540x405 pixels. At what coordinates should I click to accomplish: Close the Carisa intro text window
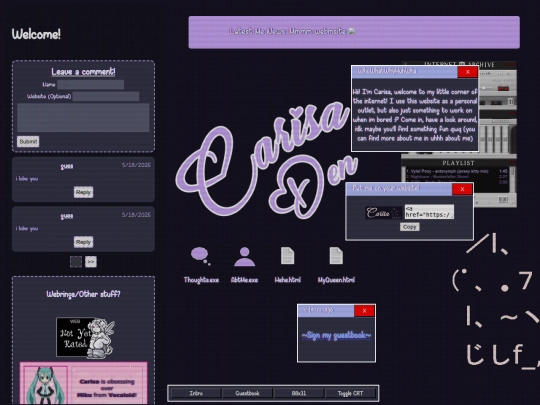[467, 72]
